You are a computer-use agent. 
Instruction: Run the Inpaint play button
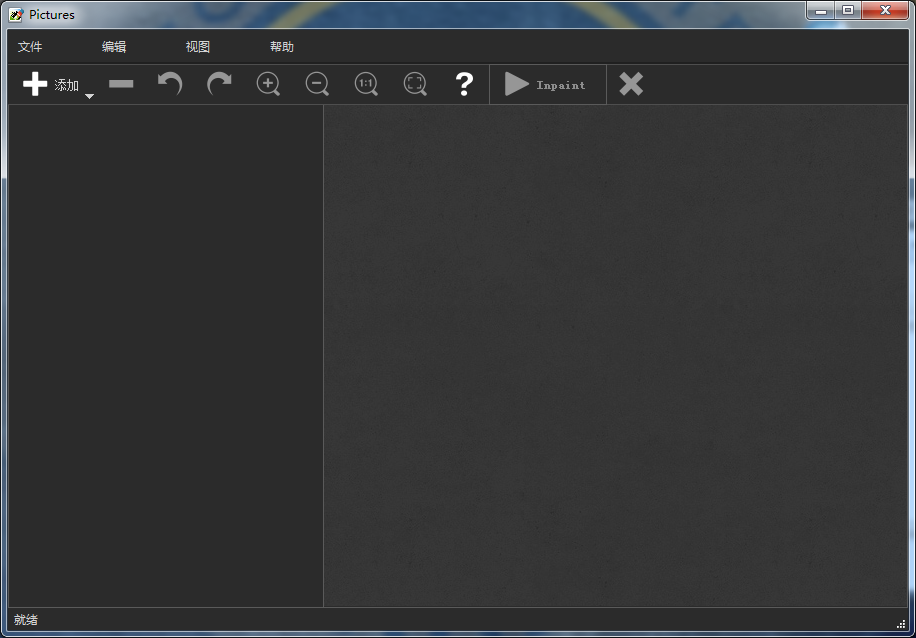click(x=547, y=85)
